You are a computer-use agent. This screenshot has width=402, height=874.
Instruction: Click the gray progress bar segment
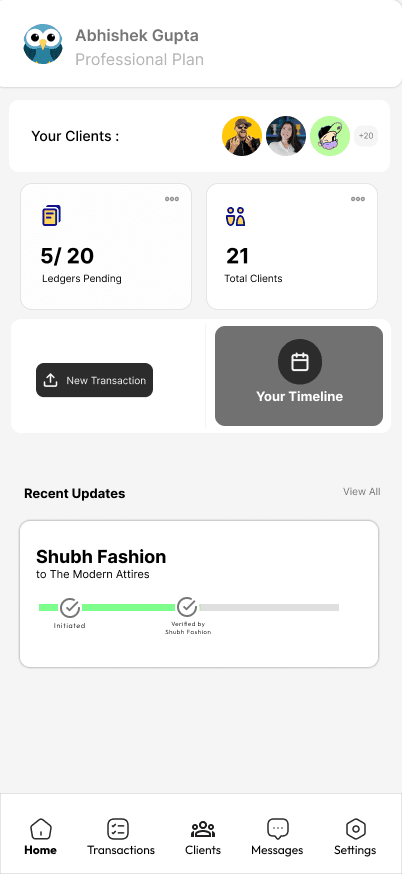pyautogui.click(x=269, y=608)
